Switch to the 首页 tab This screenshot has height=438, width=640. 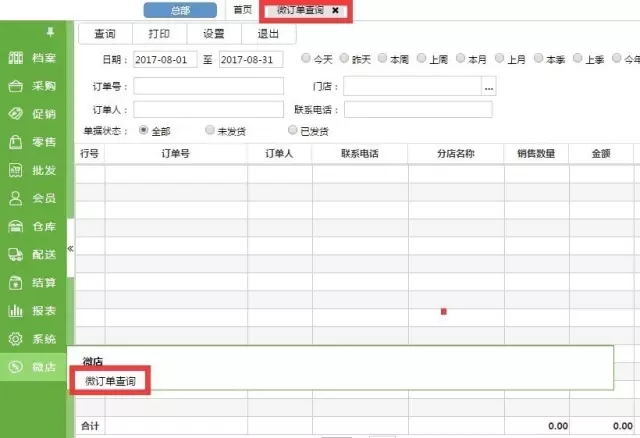[242, 10]
